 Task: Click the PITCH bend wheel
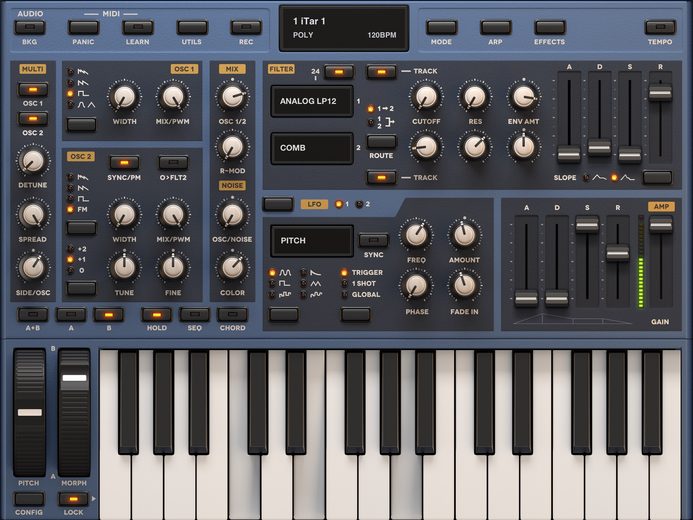pos(29,412)
